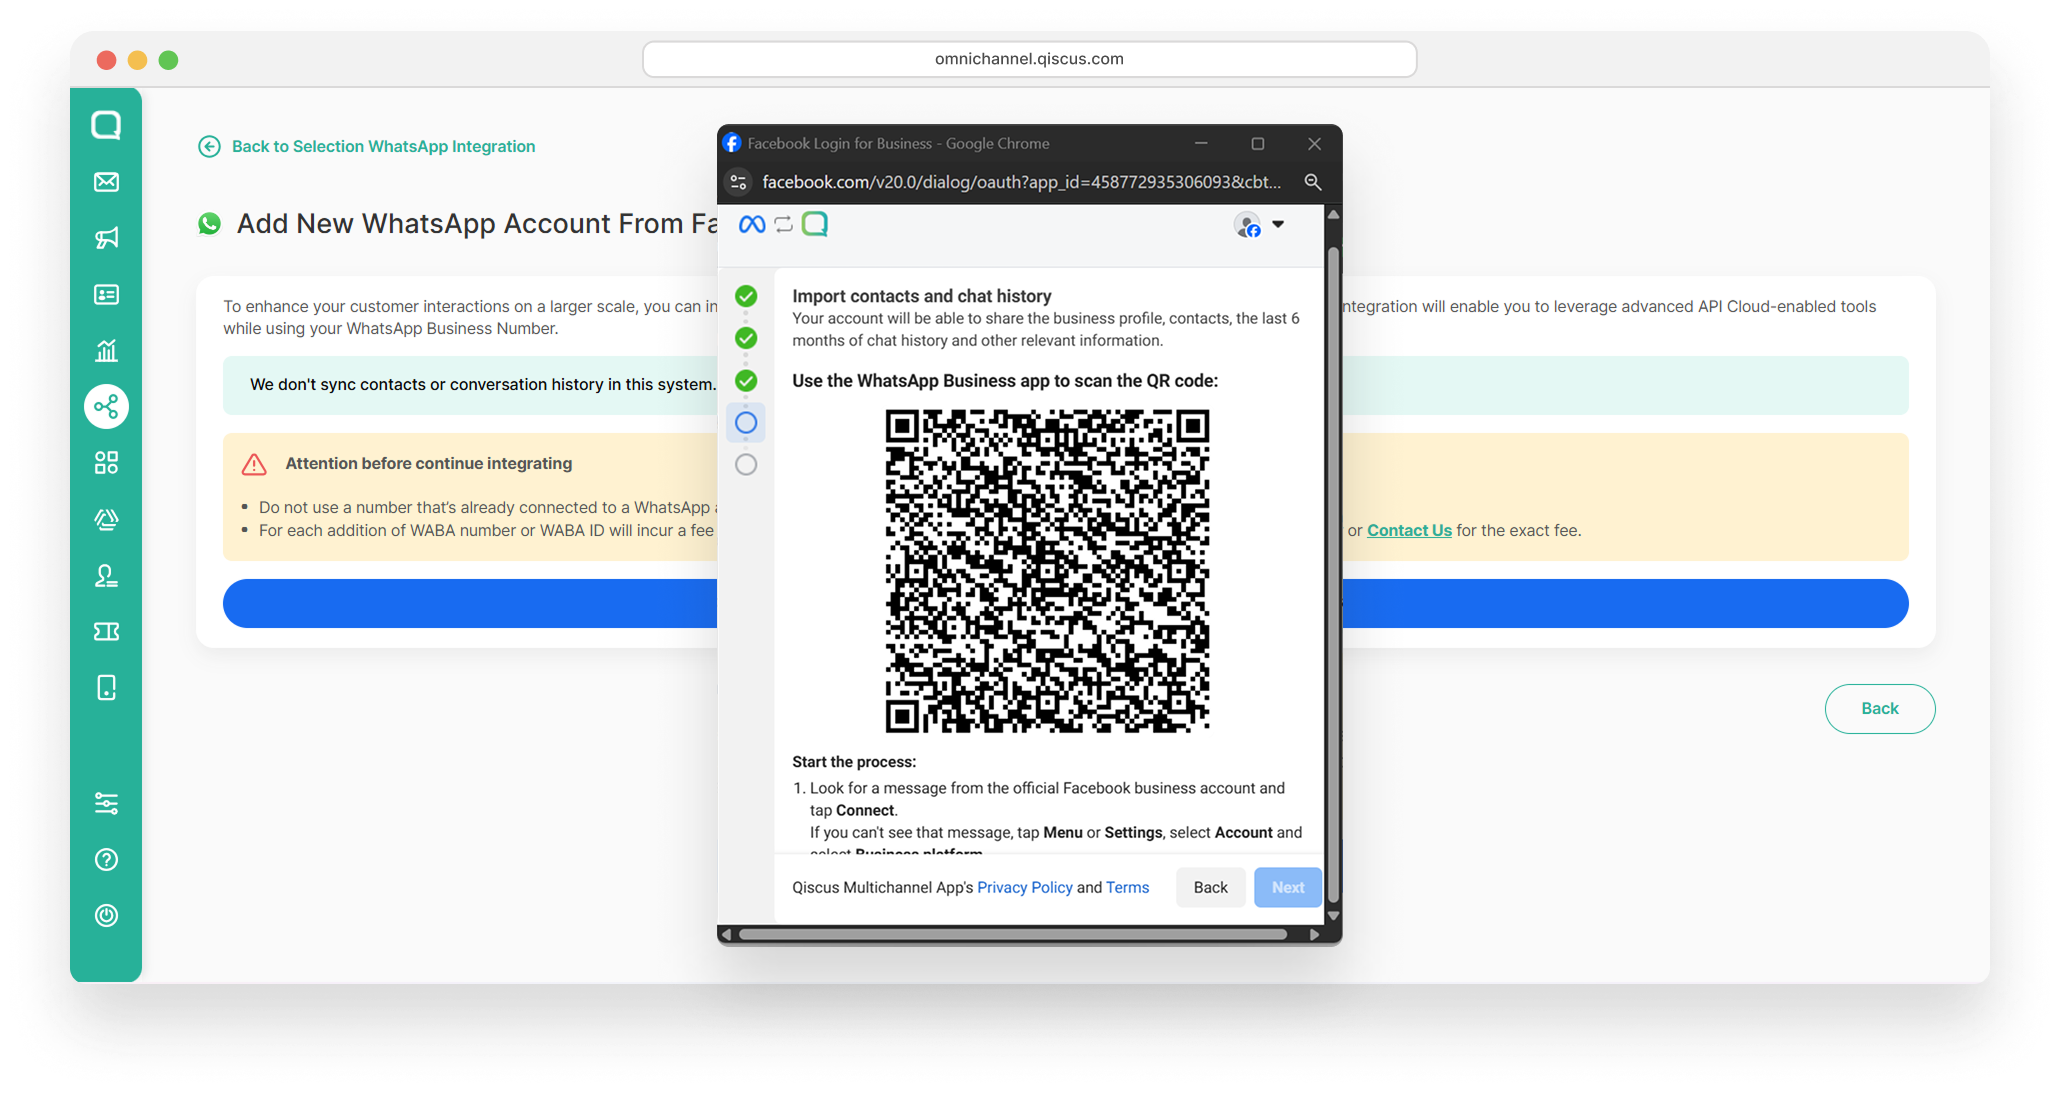2060x1093 pixels.
Task: Click the horizontal scrollbar right arrow
Action: click(x=1314, y=934)
